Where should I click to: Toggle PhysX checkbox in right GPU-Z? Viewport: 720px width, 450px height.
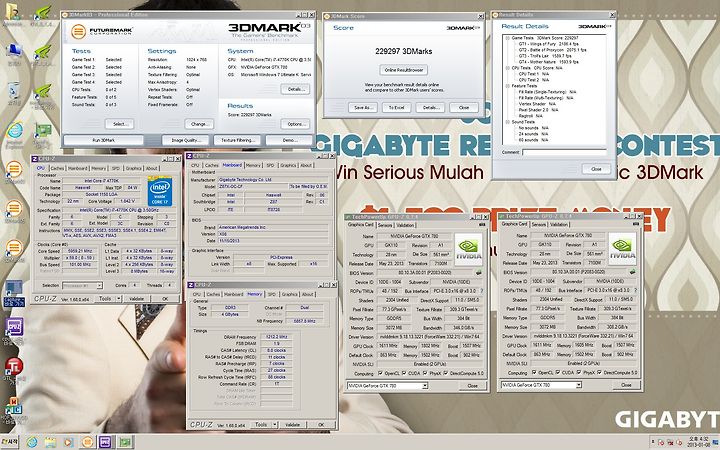(578, 372)
